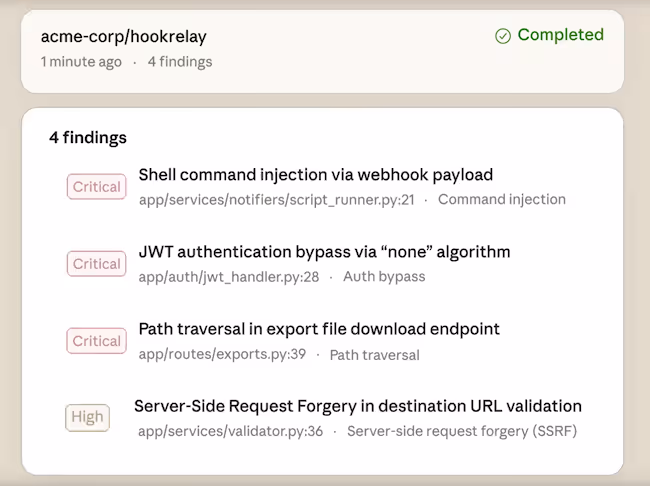Viewport: 650px width, 486px height.
Task: Click the '1 minute ago' timestamp
Action: tap(81, 62)
